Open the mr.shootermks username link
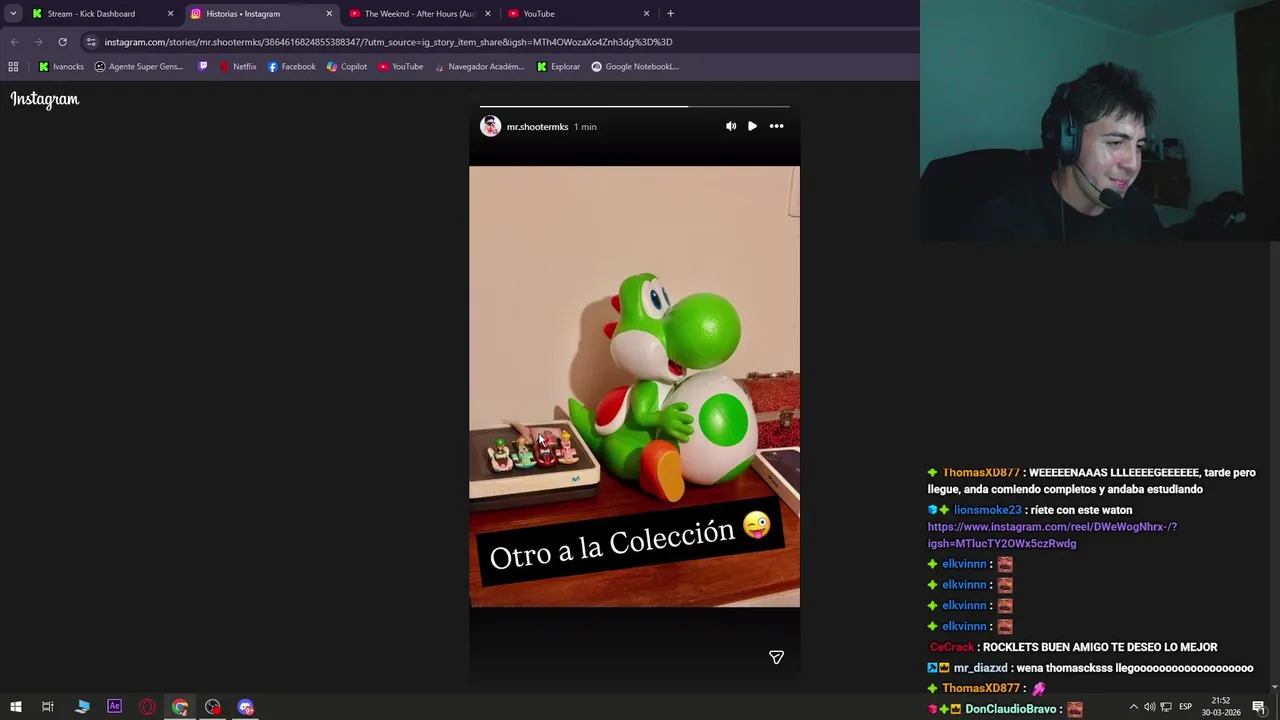 coord(537,127)
